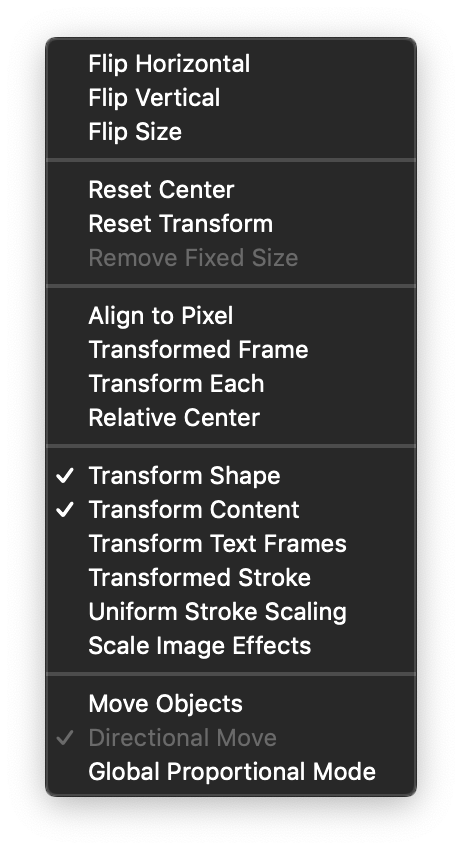Select Flip Vertical menu entry
The width and height of the screenshot is (462, 850).
(x=231, y=98)
